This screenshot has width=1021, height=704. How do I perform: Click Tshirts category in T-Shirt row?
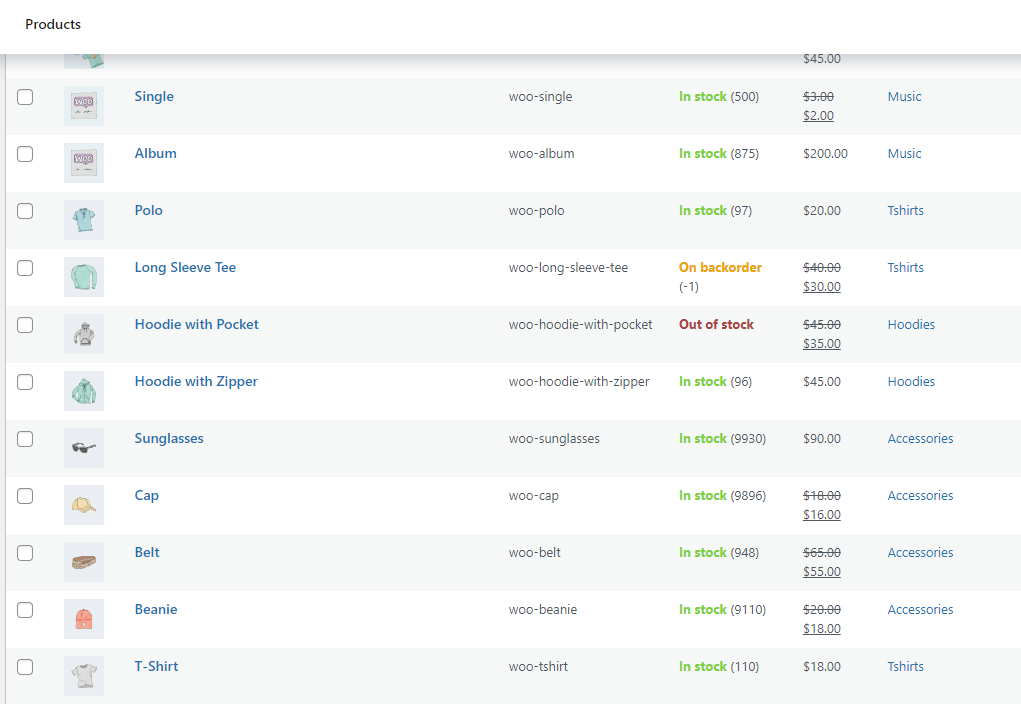[906, 667]
